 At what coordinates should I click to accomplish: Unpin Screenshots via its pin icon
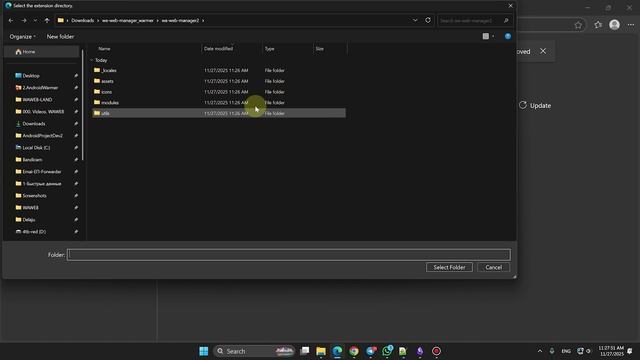point(76,196)
